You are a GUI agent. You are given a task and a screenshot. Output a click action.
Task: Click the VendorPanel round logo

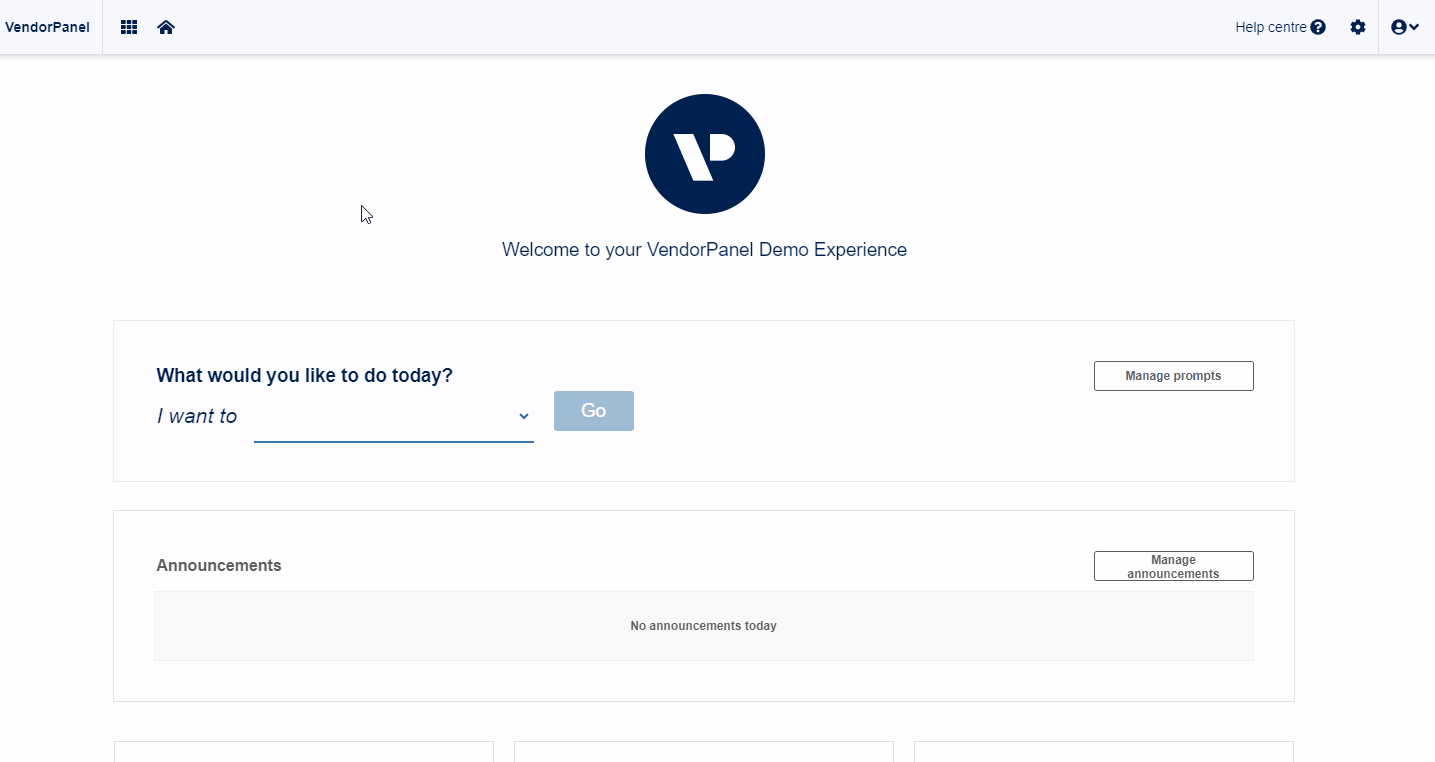point(705,154)
